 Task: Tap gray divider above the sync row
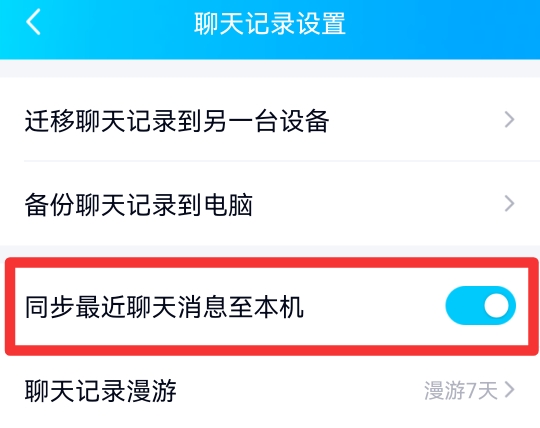pyautogui.click(x=270, y=251)
